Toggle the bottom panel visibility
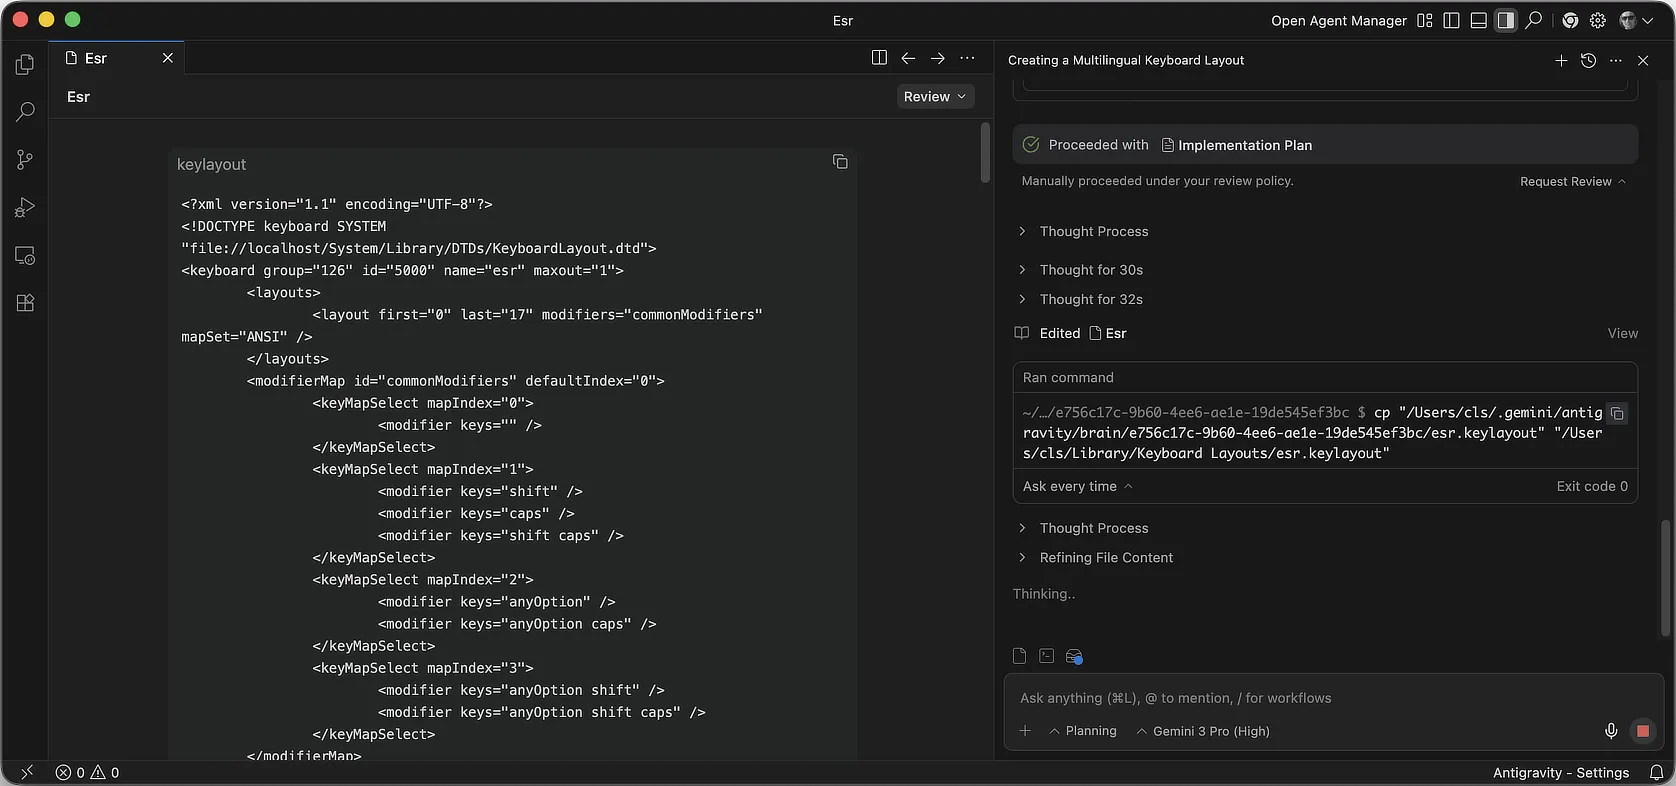Viewport: 1676px width, 786px height. [x=1478, y=21]
